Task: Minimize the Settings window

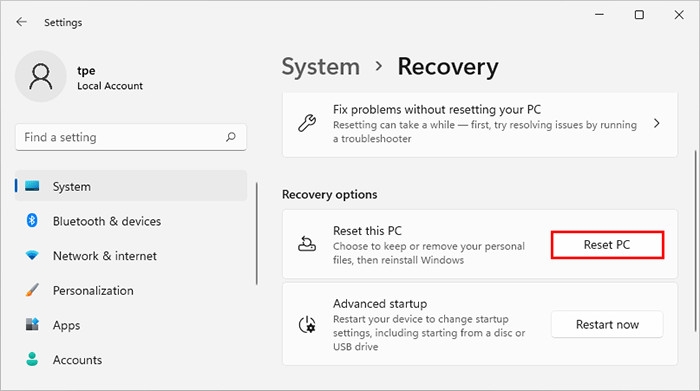Action: tap(600, 15)
